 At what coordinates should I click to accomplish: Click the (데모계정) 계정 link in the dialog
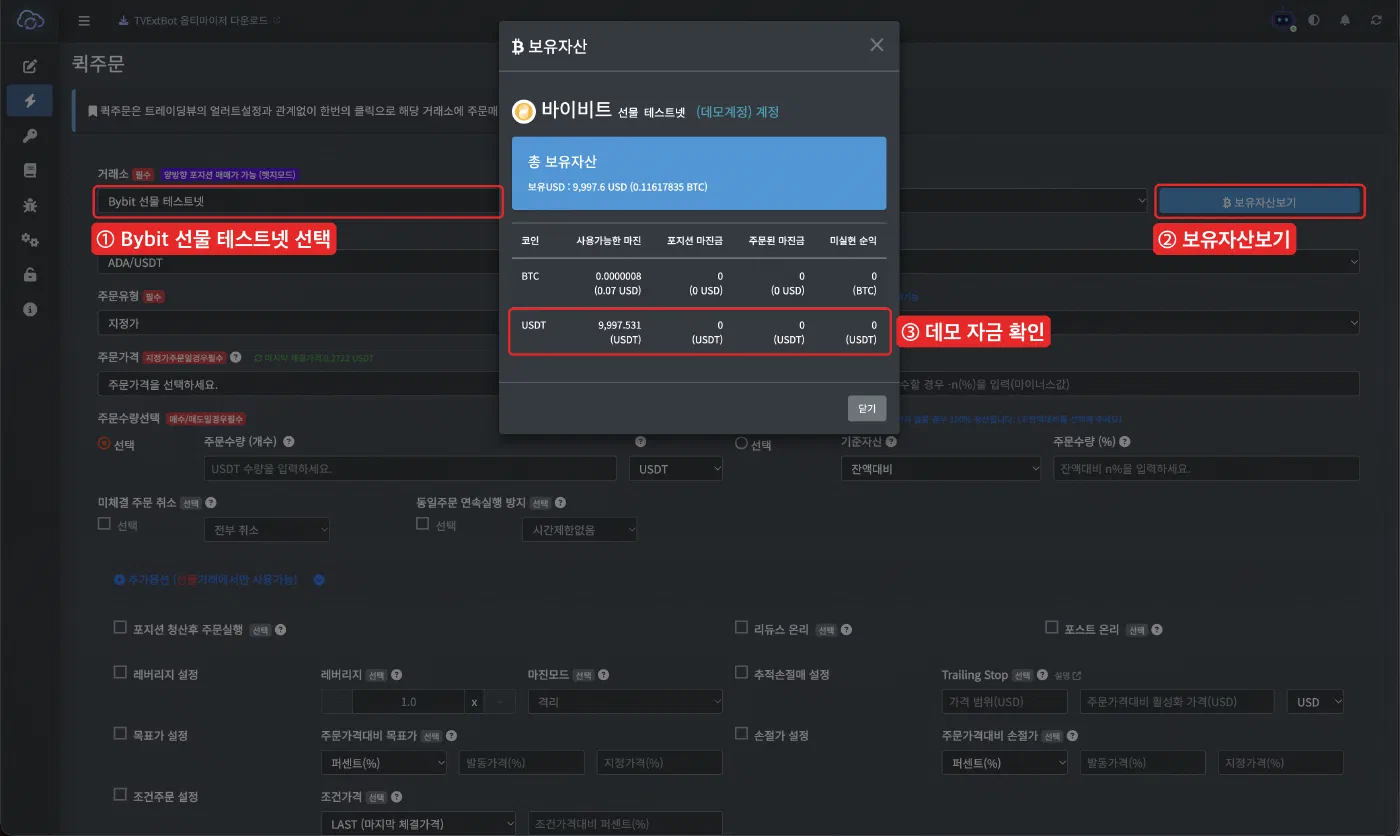(x=738, y=112)
